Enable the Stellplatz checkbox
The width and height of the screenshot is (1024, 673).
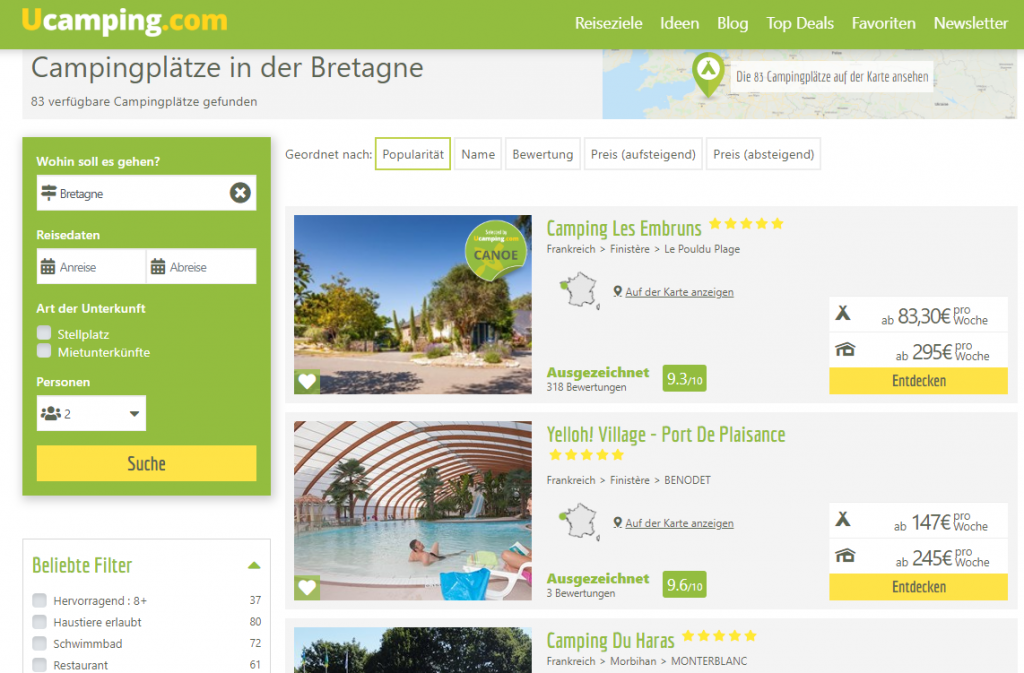pos(44,333)
